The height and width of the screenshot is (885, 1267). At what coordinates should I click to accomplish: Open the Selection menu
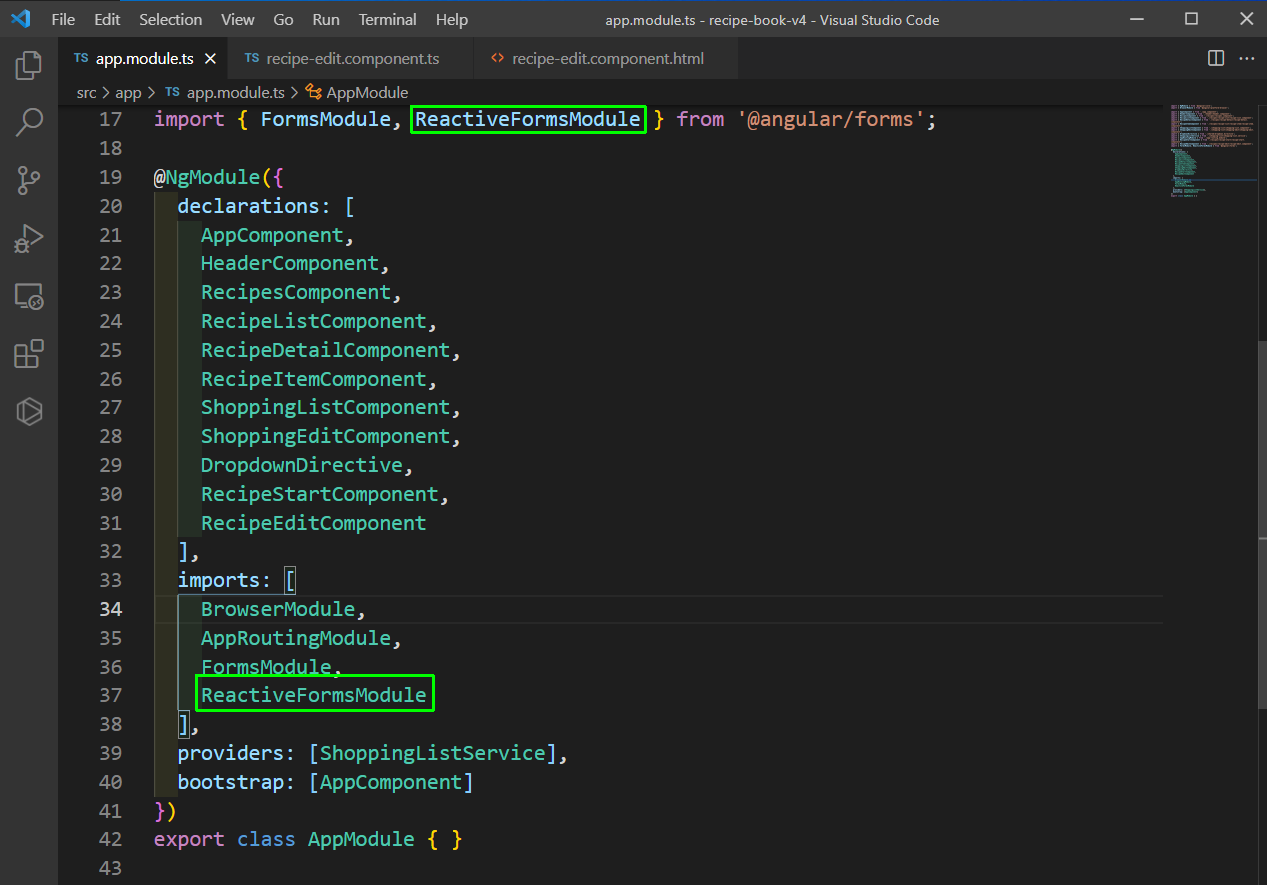(170, 19)
